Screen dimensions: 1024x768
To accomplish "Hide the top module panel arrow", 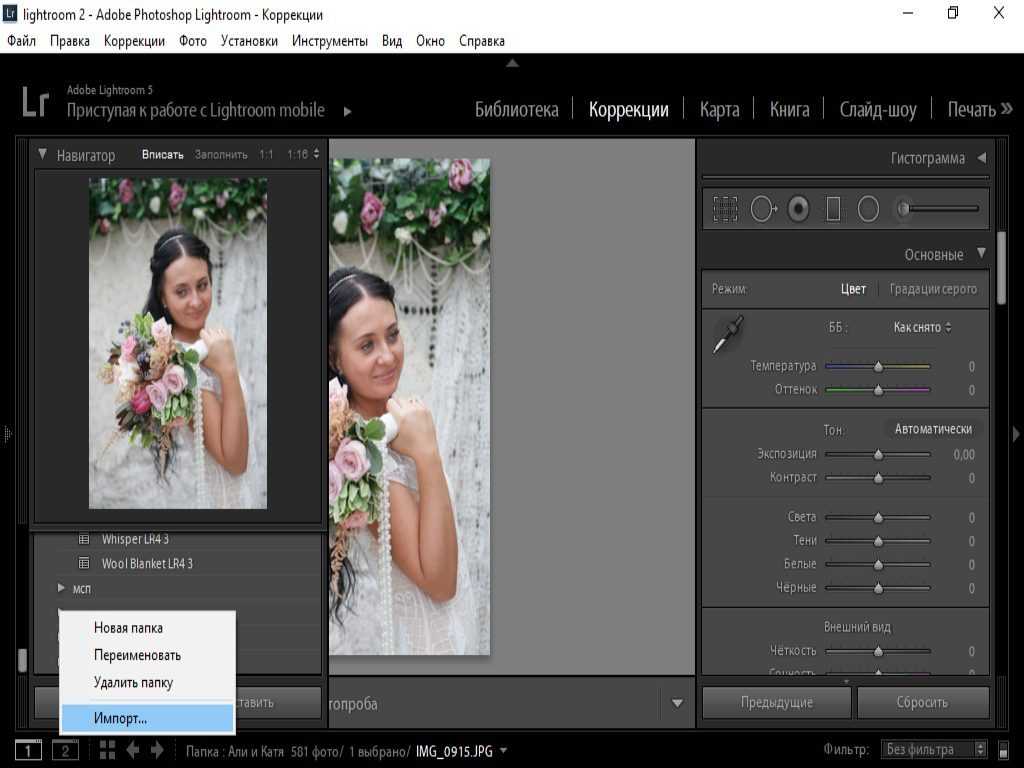I will (513, 63).
